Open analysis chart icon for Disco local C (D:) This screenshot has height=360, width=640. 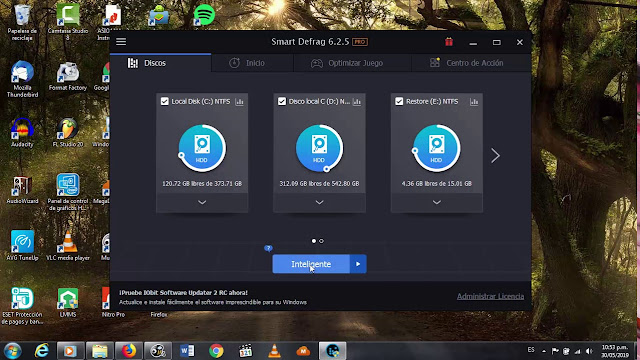[x=357, y=102]
